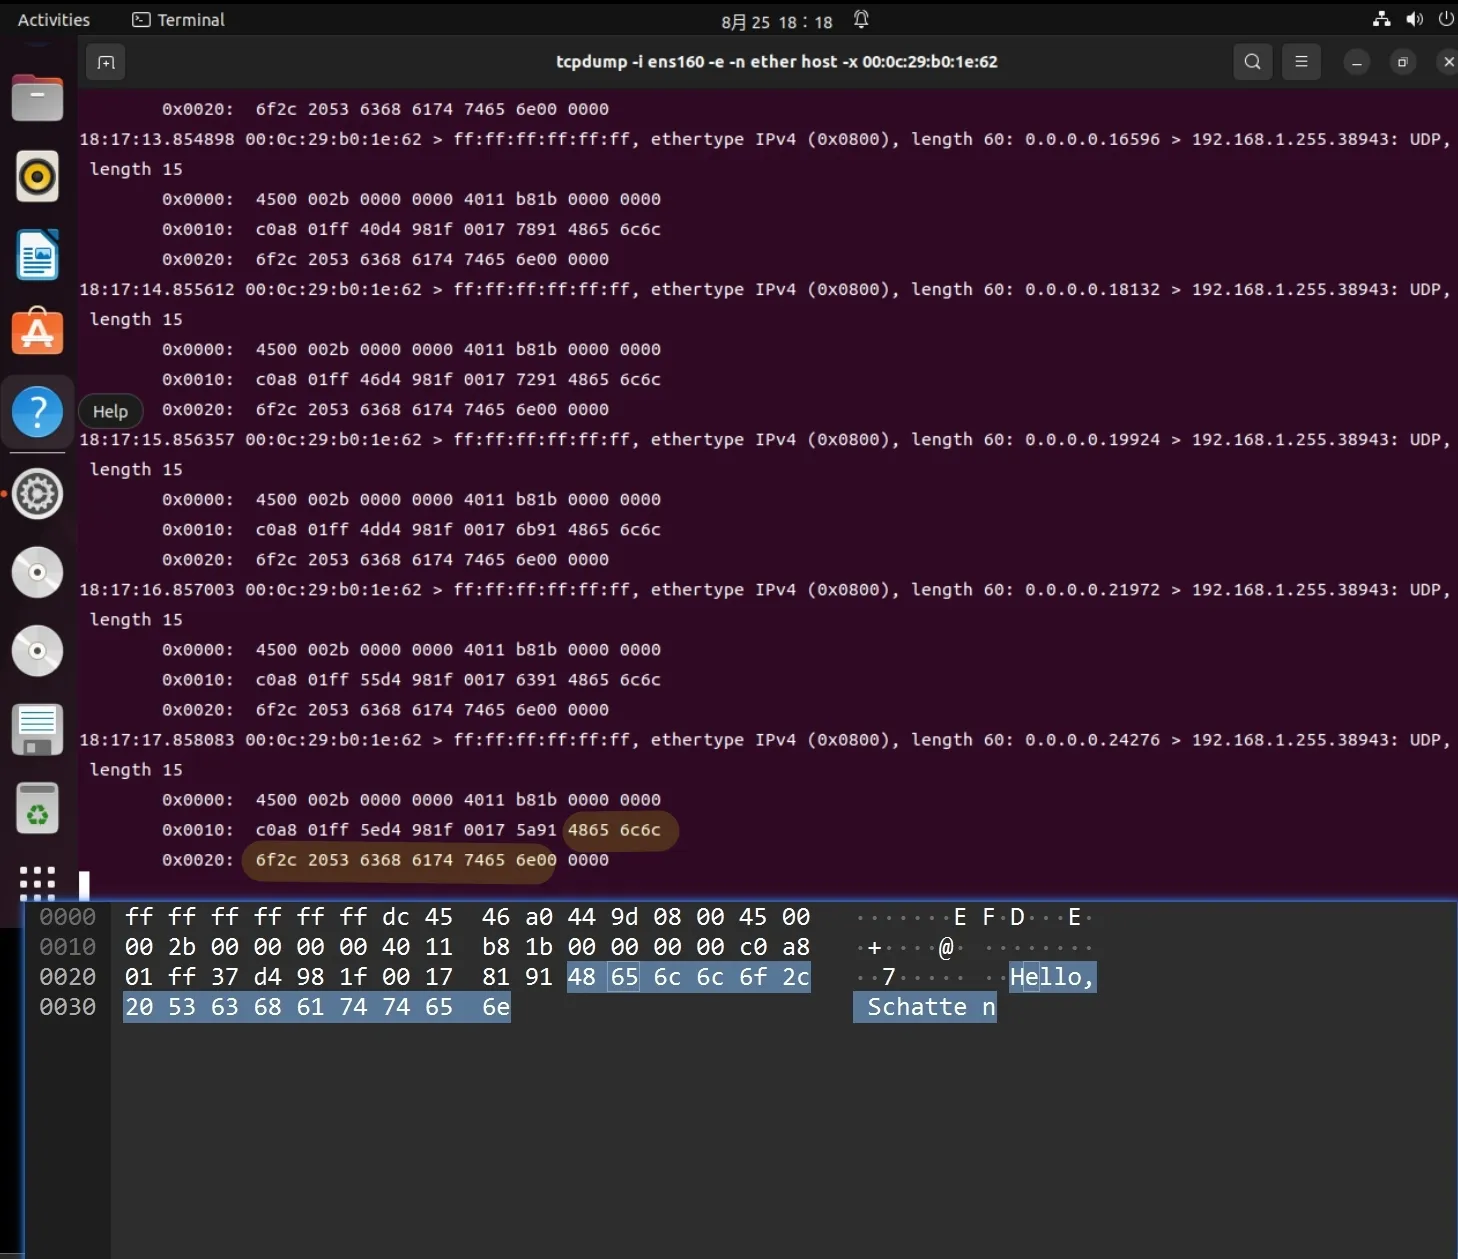The width and height of the screenshot is (1458, 1259).
Task: Click the Activities menu
Action: (x=54, y=20)
